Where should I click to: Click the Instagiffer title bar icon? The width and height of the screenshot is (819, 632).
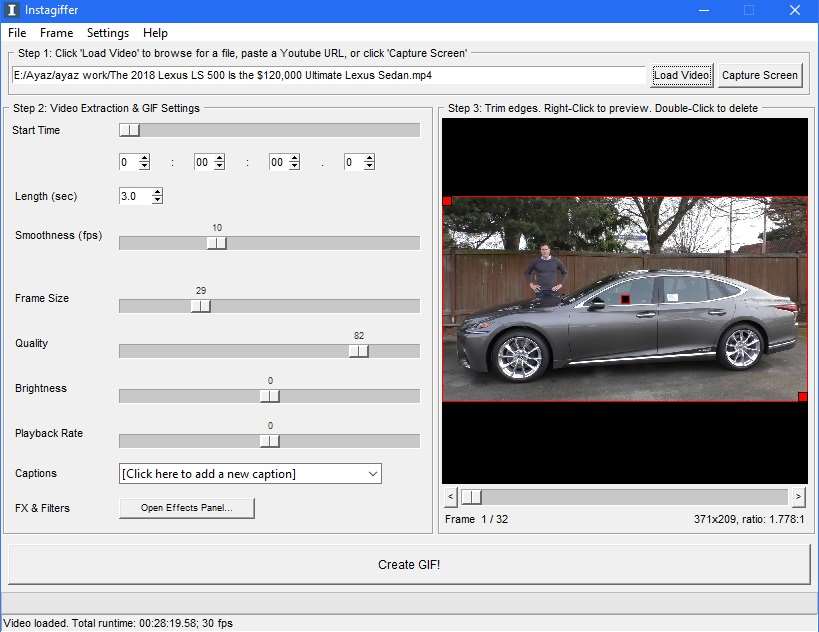pyautogui.click(x=11, y=10)
